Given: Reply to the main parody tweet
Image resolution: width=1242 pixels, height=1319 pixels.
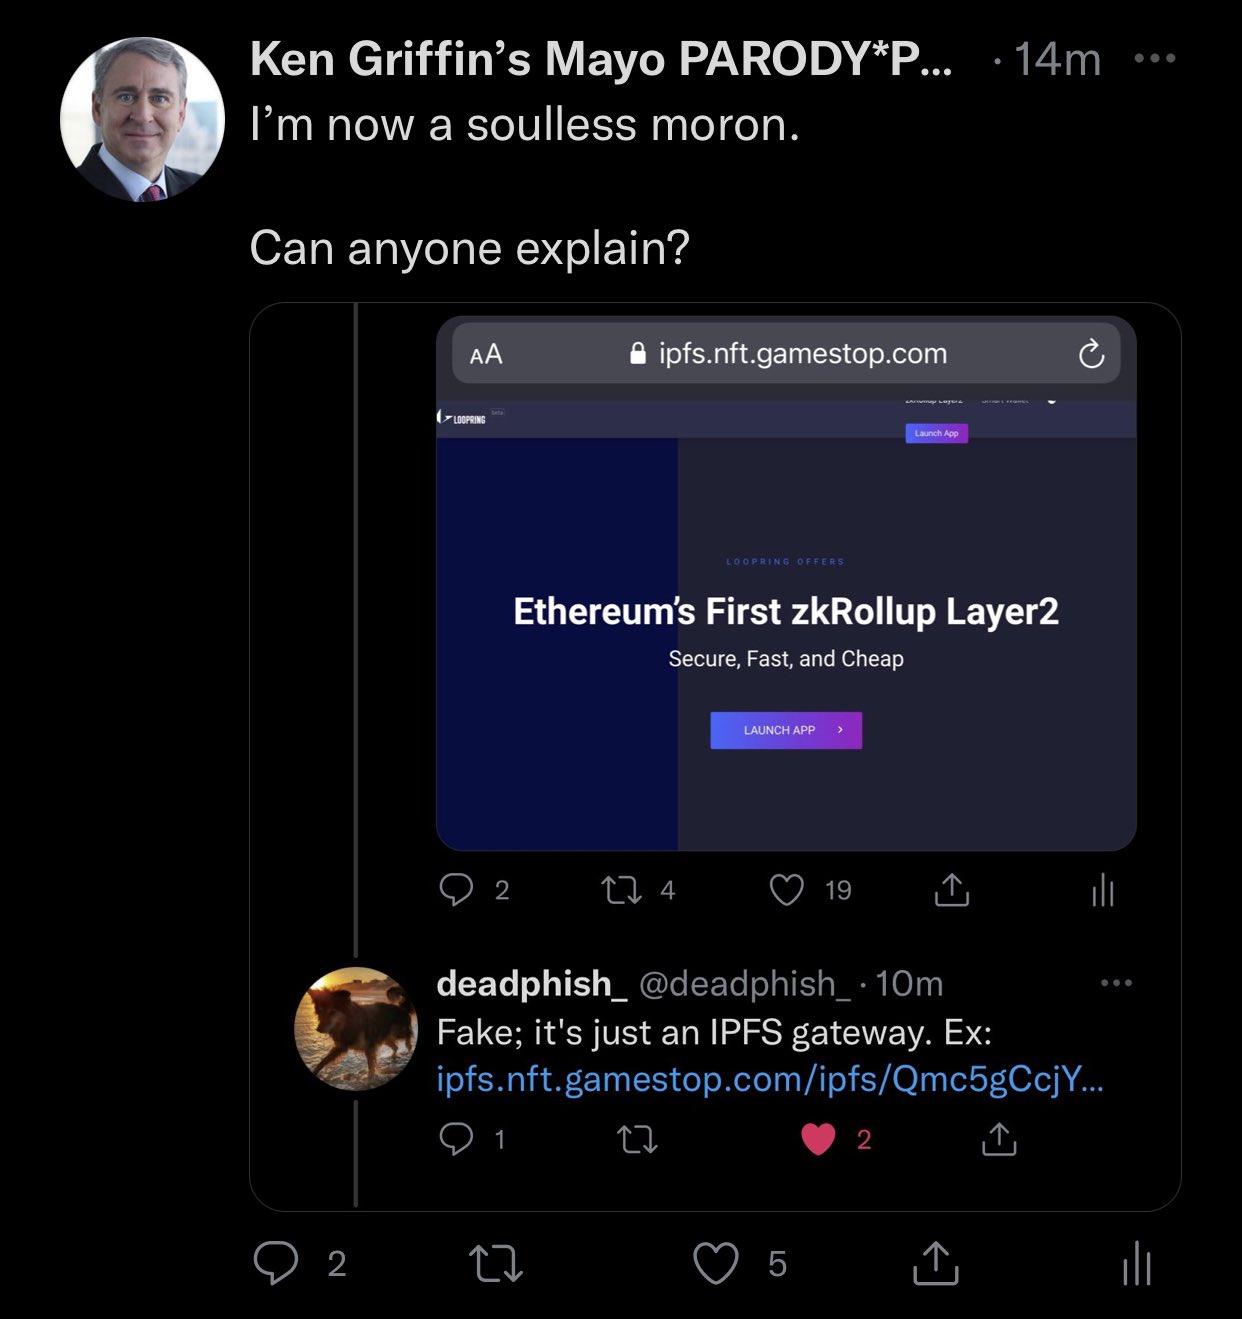Looking at the screenshot, I should pyautogui.click(x=276, y=1263).
